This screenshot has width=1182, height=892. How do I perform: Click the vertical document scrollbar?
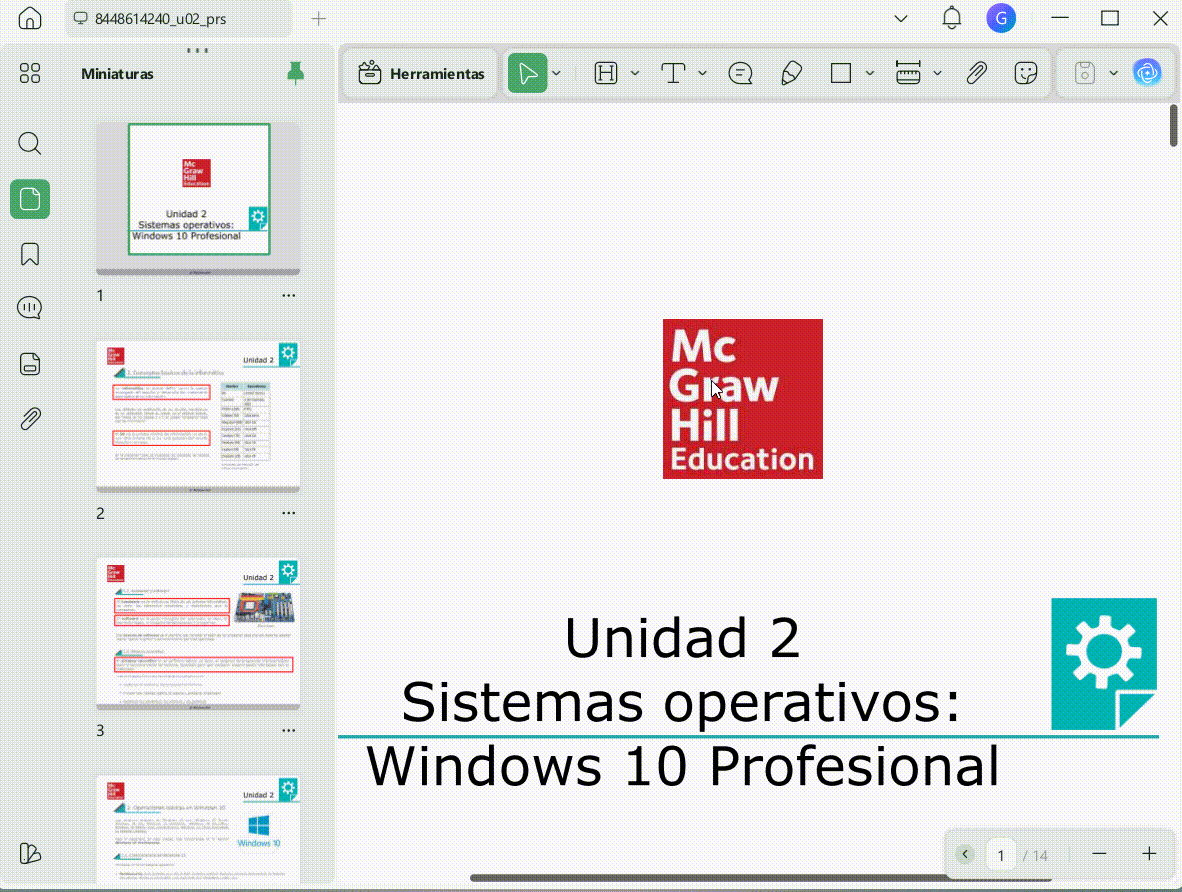tap(1174, 126)
